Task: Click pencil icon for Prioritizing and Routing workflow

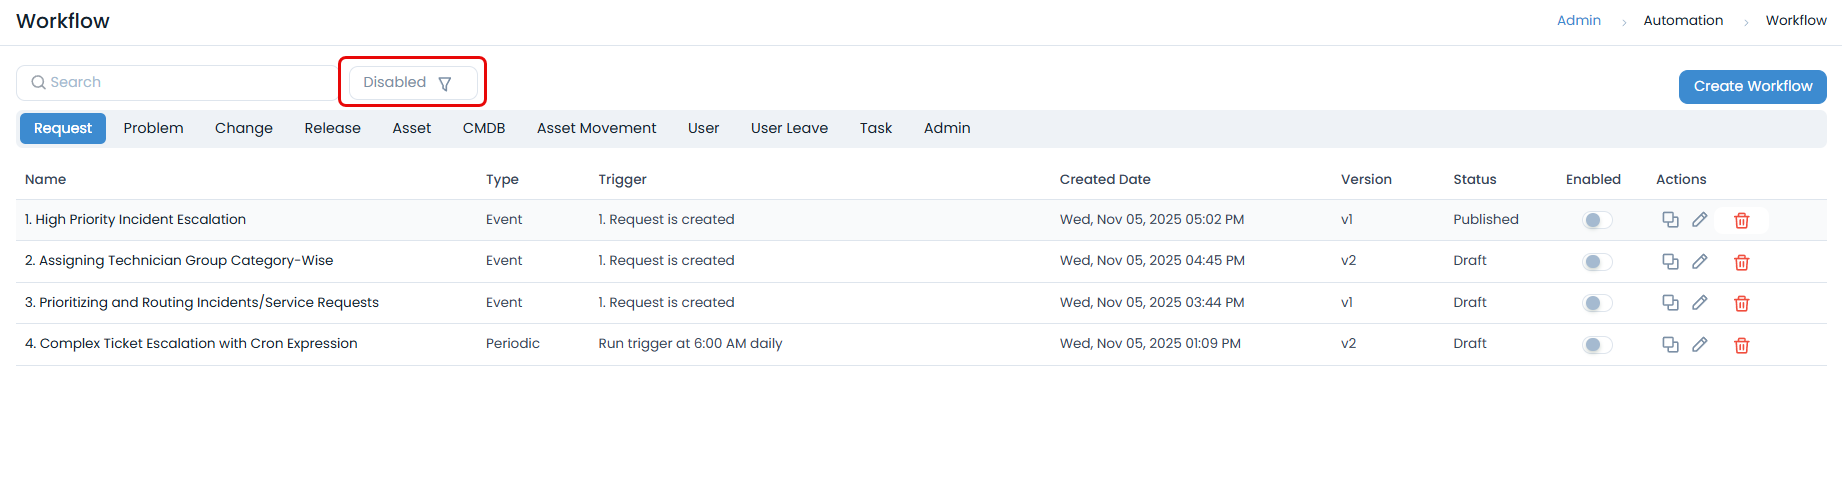Action: (x=1699, y=303)
